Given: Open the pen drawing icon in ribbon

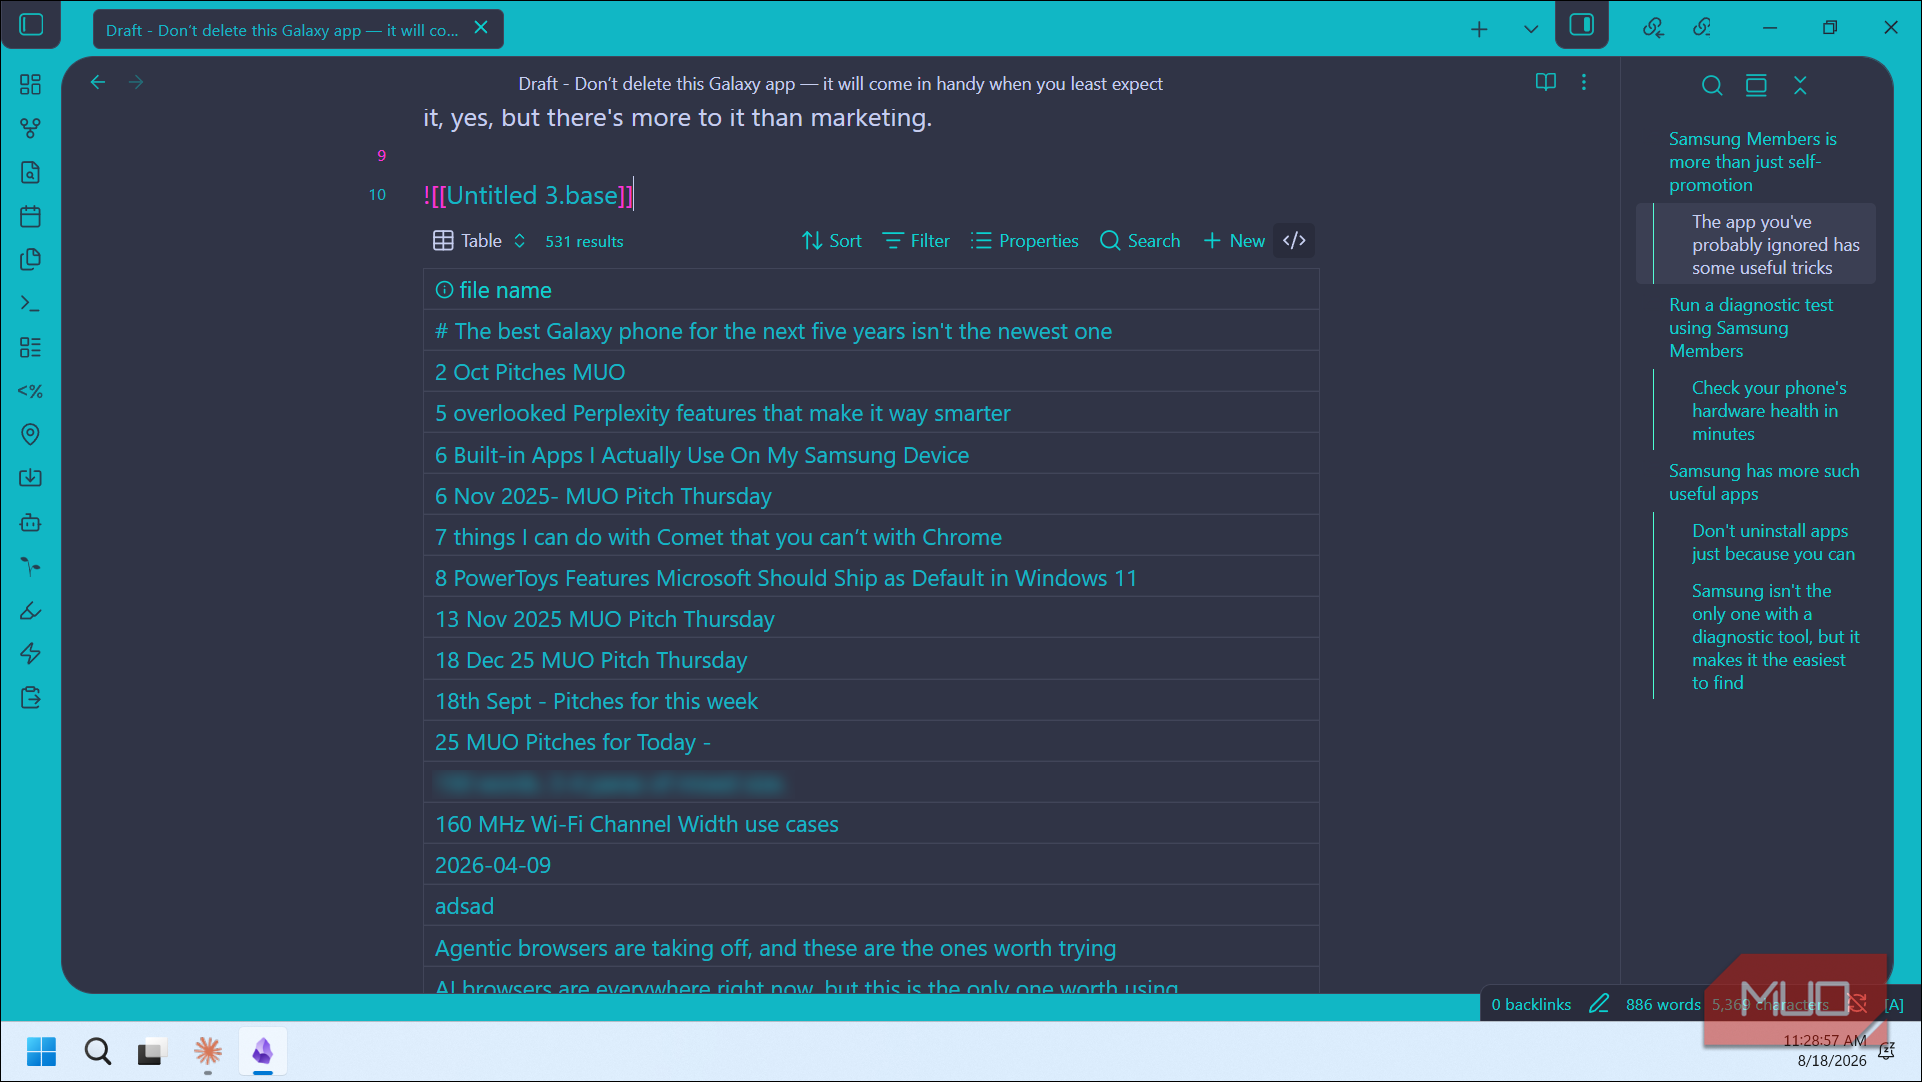Looking at the screenshot, I should (x=31, y=610).
